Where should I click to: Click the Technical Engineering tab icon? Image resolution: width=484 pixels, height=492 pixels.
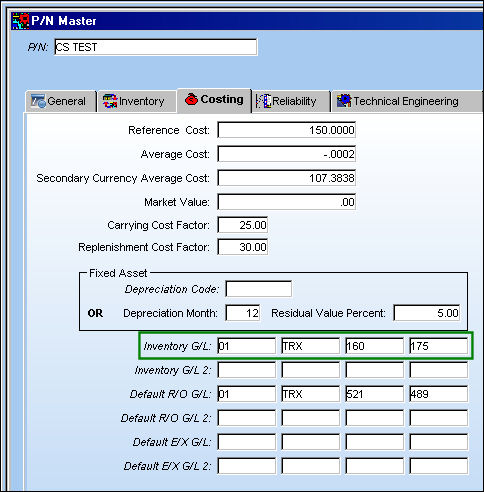click(x=344, y=101)
